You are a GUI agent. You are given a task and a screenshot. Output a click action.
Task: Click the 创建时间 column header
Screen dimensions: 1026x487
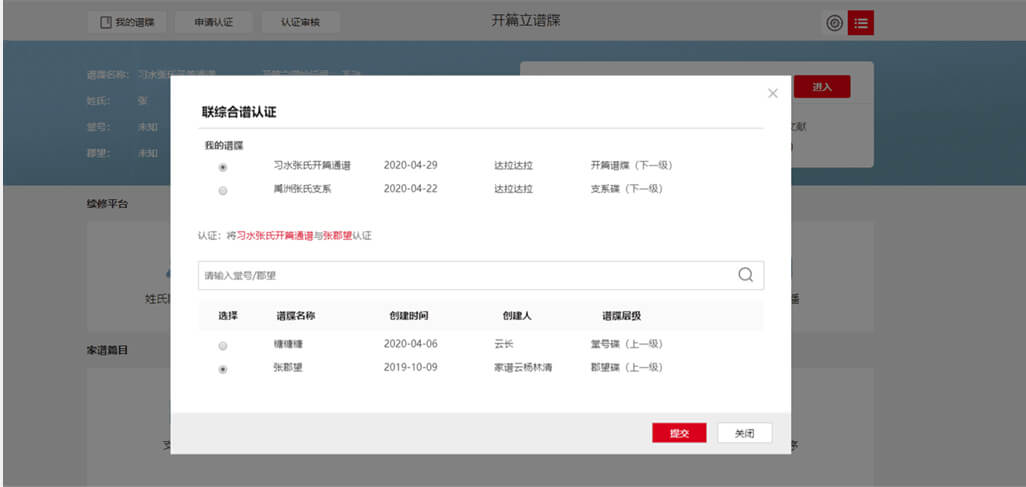pos(409,316)
